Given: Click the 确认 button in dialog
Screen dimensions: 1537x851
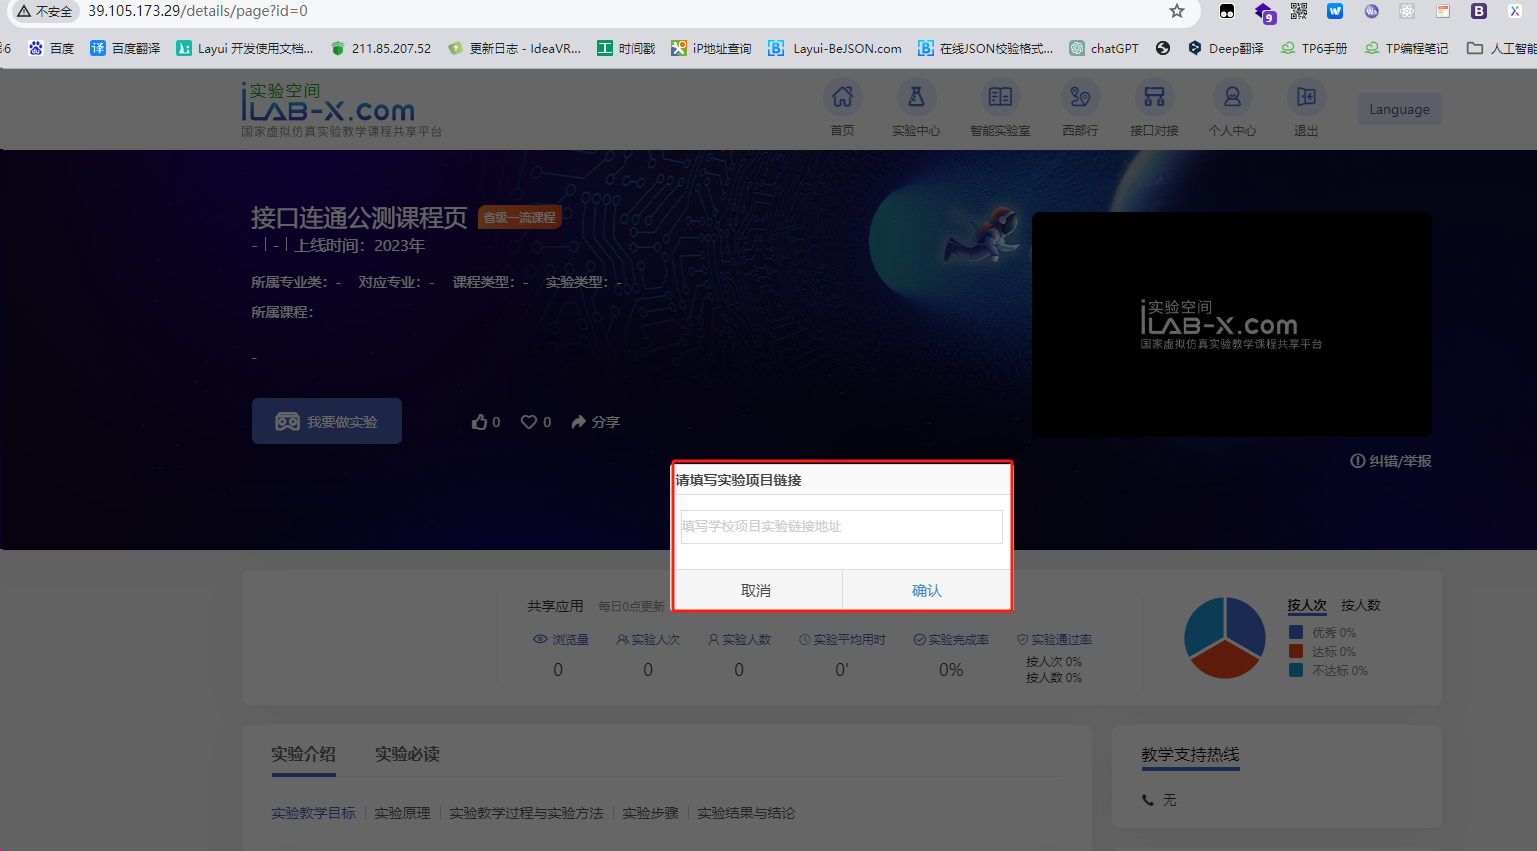Looking at the screenshot, I should (x=927, y=590).
